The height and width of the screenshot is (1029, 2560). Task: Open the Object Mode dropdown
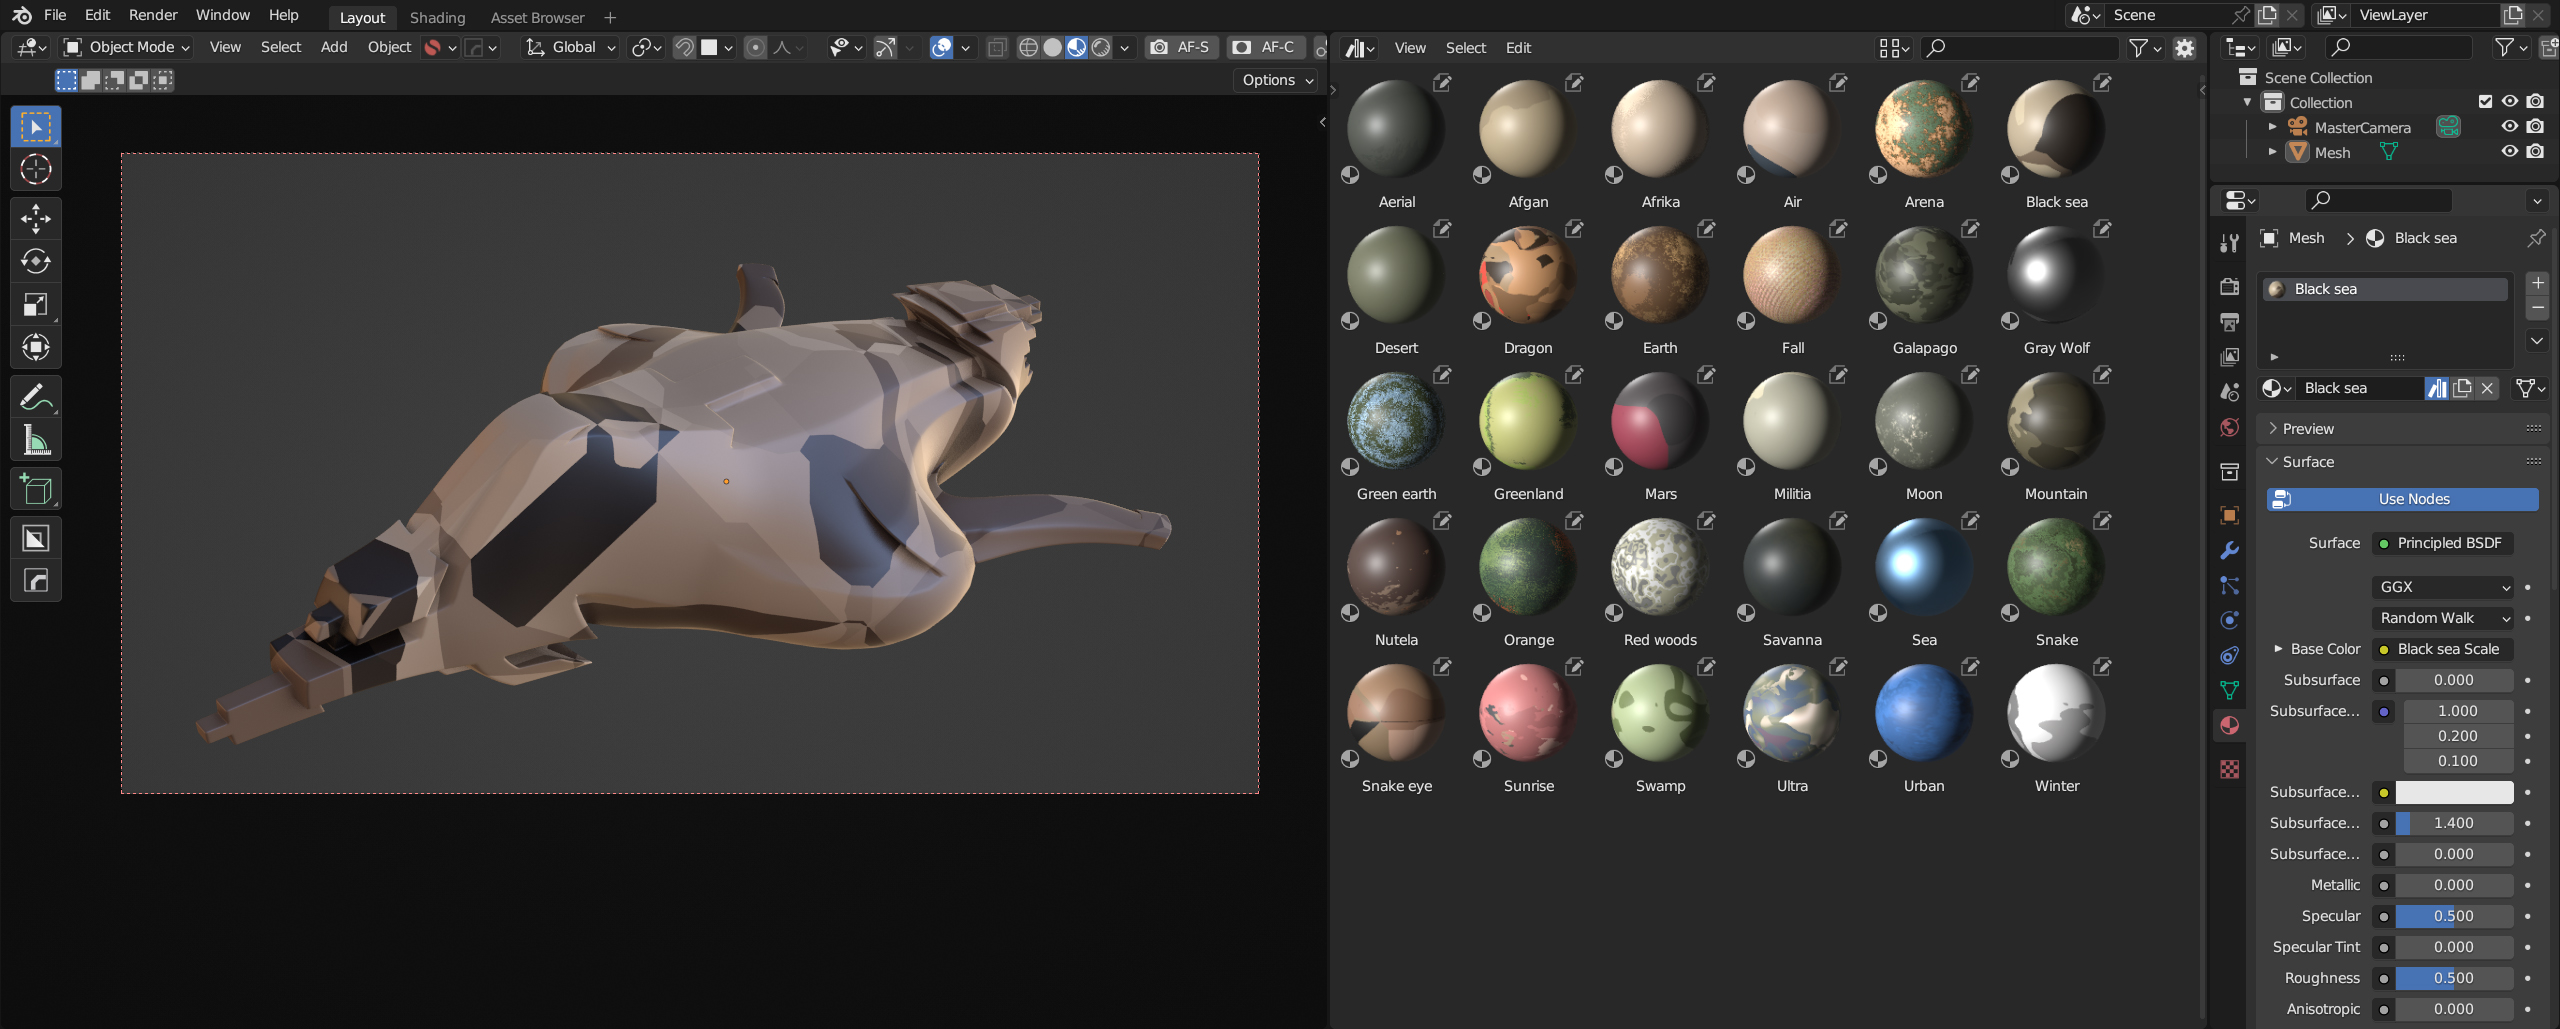pos(126,47)
